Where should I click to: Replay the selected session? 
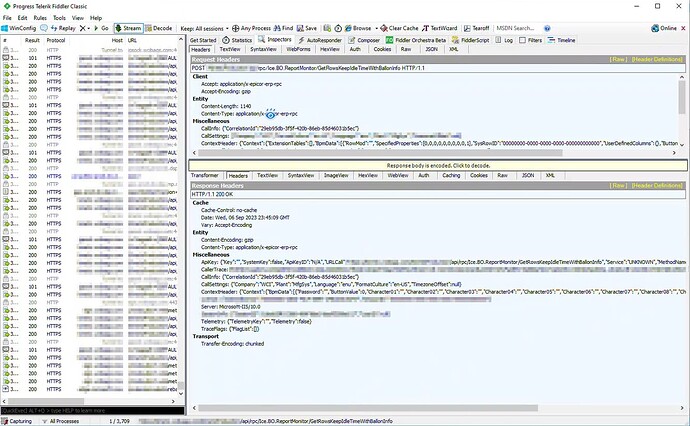coord(63,28)
